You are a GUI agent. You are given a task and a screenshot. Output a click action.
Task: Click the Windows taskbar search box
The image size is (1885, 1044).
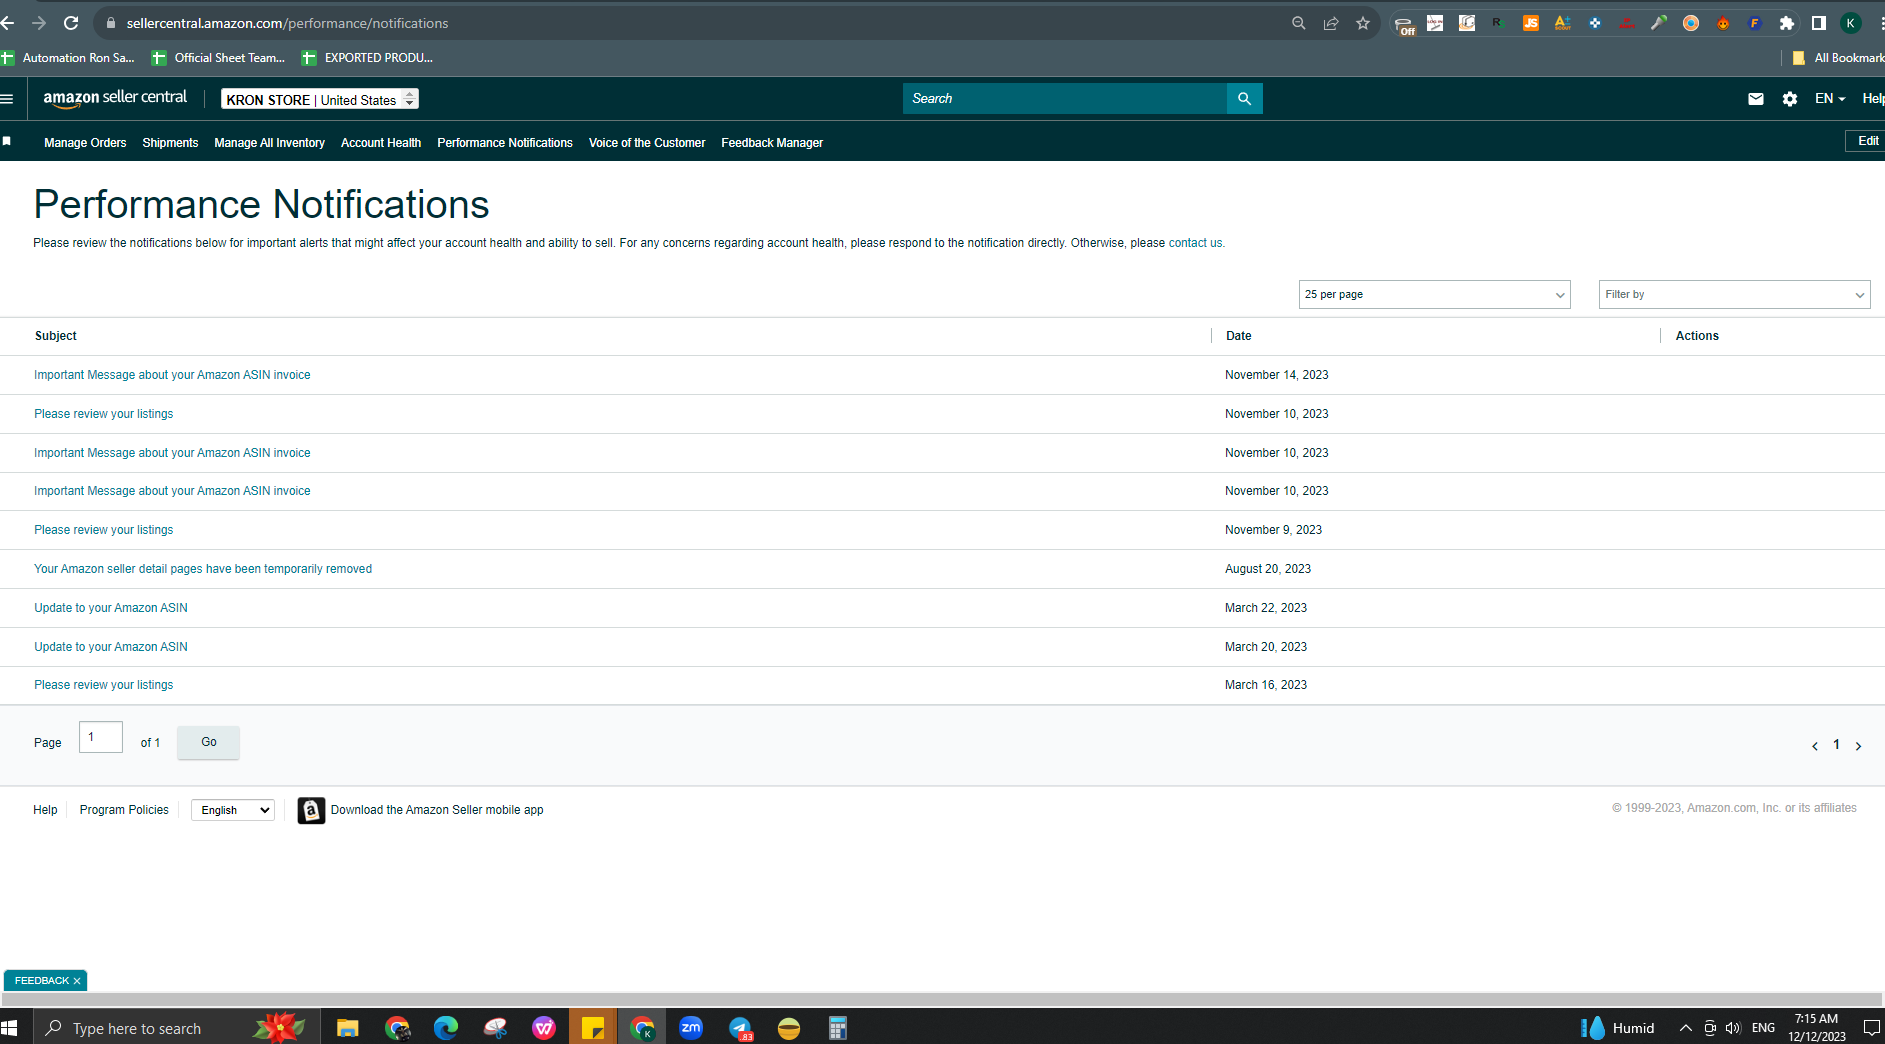176,1028
